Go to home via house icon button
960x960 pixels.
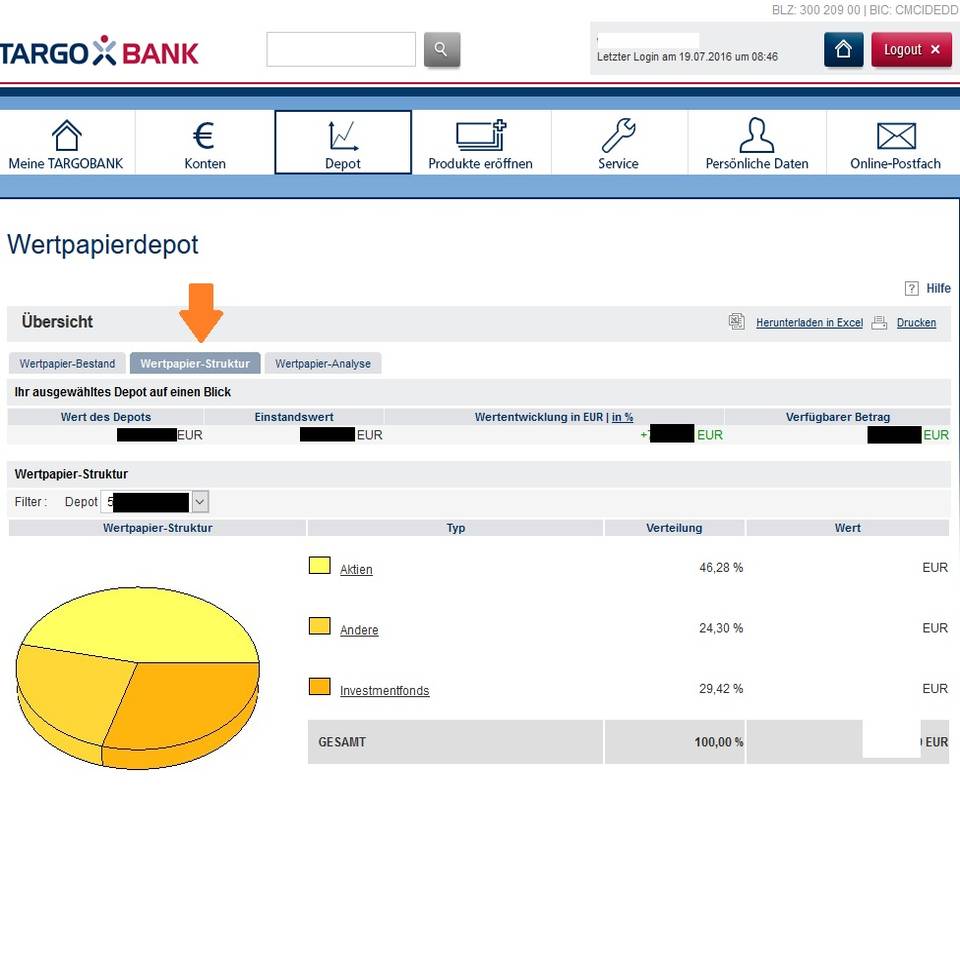843,49
